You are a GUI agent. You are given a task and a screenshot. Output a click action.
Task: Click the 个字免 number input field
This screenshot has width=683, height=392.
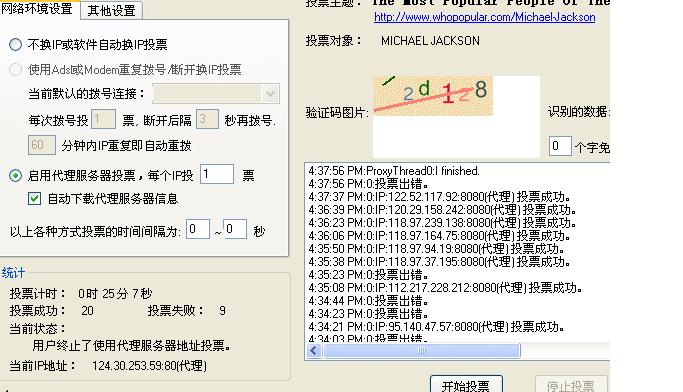(x=560, y=146)
